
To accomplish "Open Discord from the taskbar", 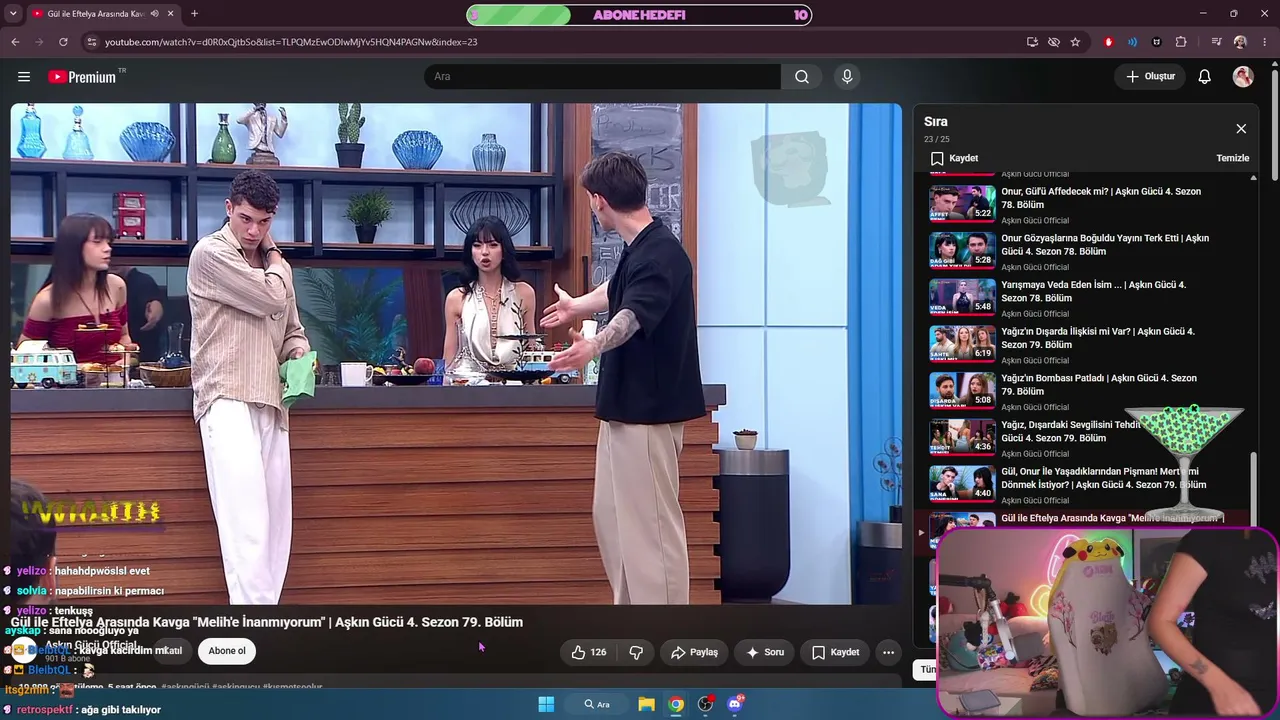I will [735, 704].
